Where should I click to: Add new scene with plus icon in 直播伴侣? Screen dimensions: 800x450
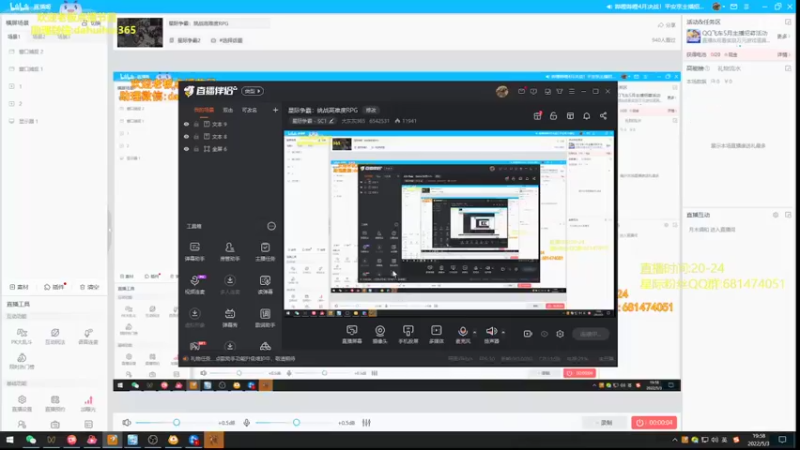click(275, 110)
